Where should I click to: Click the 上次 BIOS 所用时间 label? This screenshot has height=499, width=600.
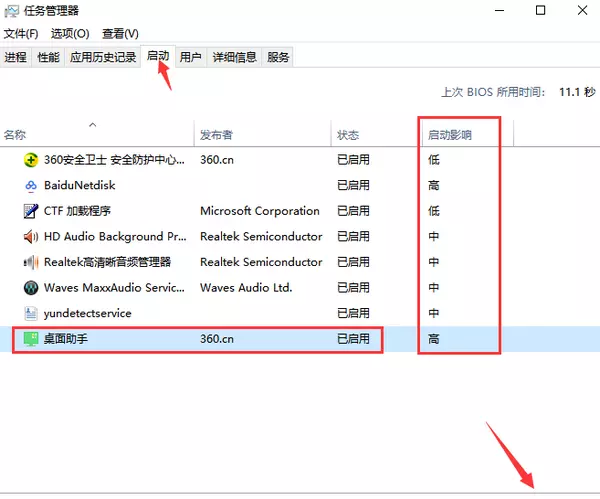point(493,92)
